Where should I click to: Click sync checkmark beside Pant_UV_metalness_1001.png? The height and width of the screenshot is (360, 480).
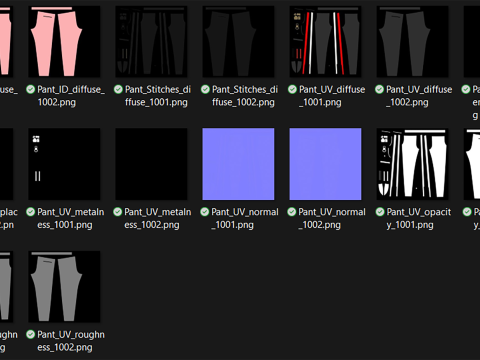pos(31,212)
